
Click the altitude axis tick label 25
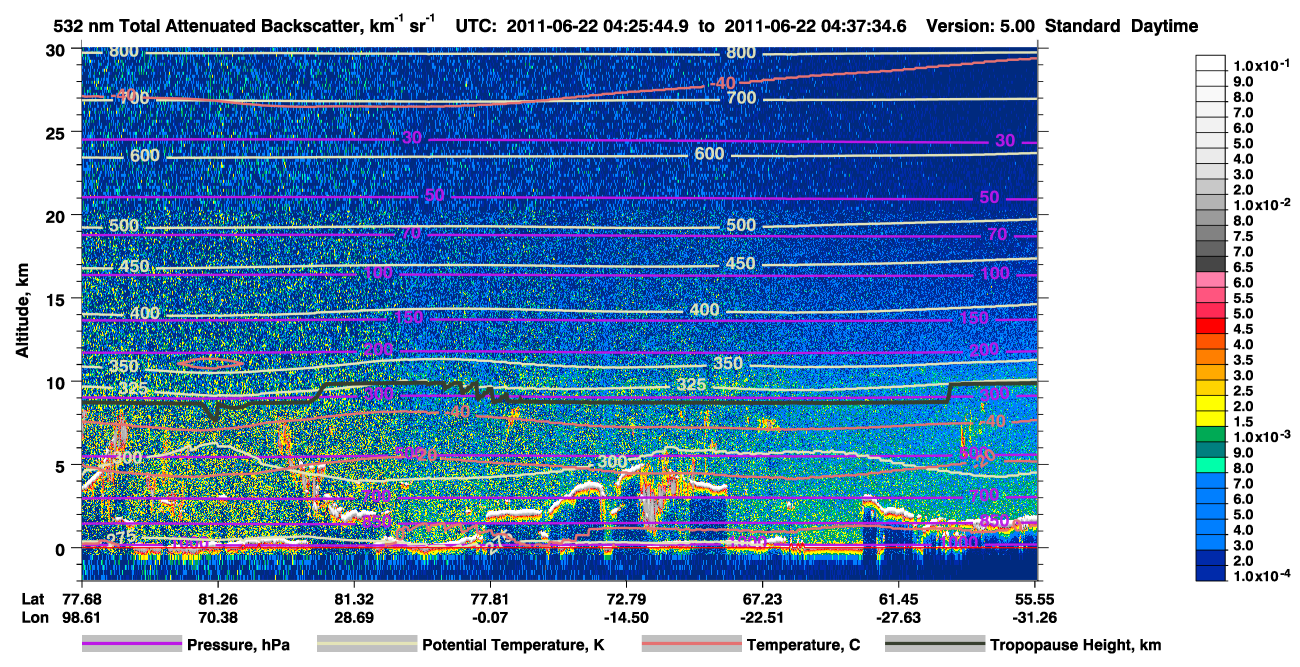(x=57, y=132)
